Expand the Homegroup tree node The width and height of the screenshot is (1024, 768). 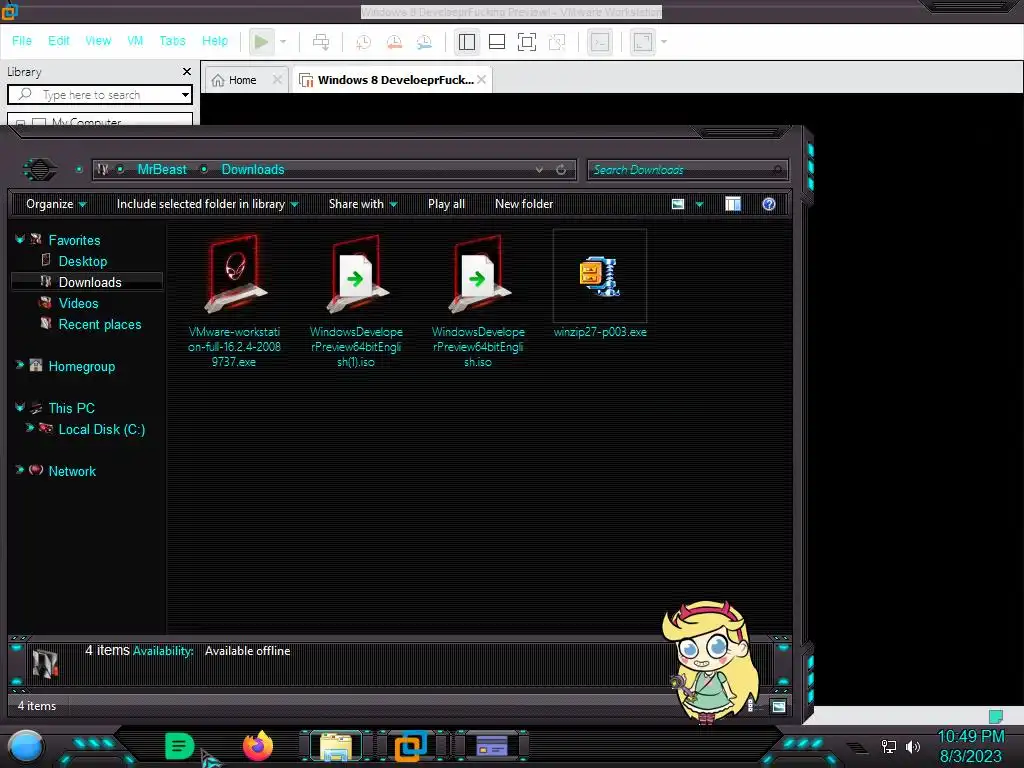tap(20, 365)
